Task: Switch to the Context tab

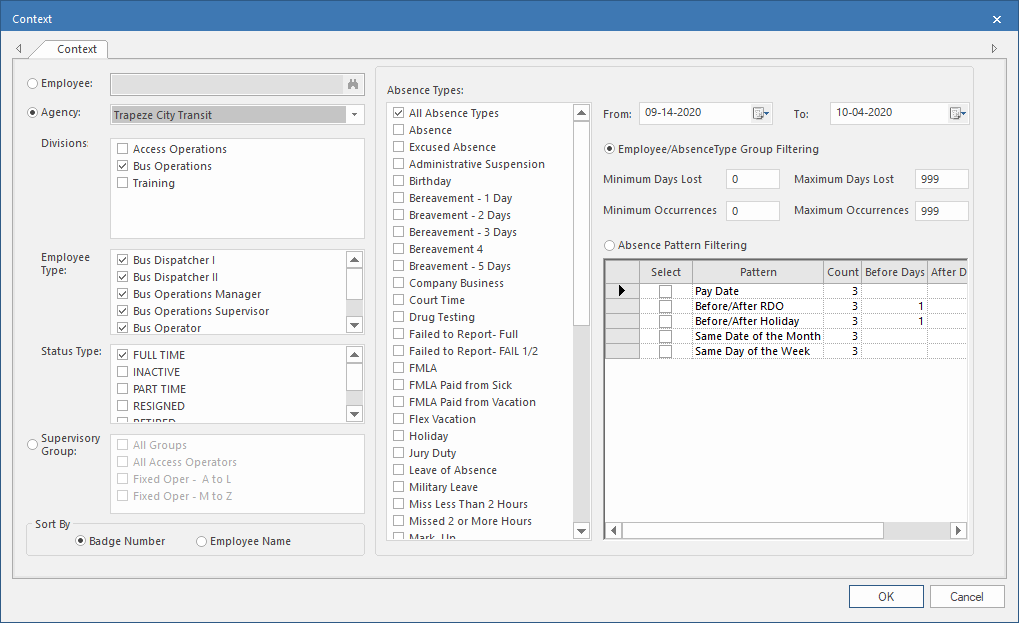Action: [77, 49]
